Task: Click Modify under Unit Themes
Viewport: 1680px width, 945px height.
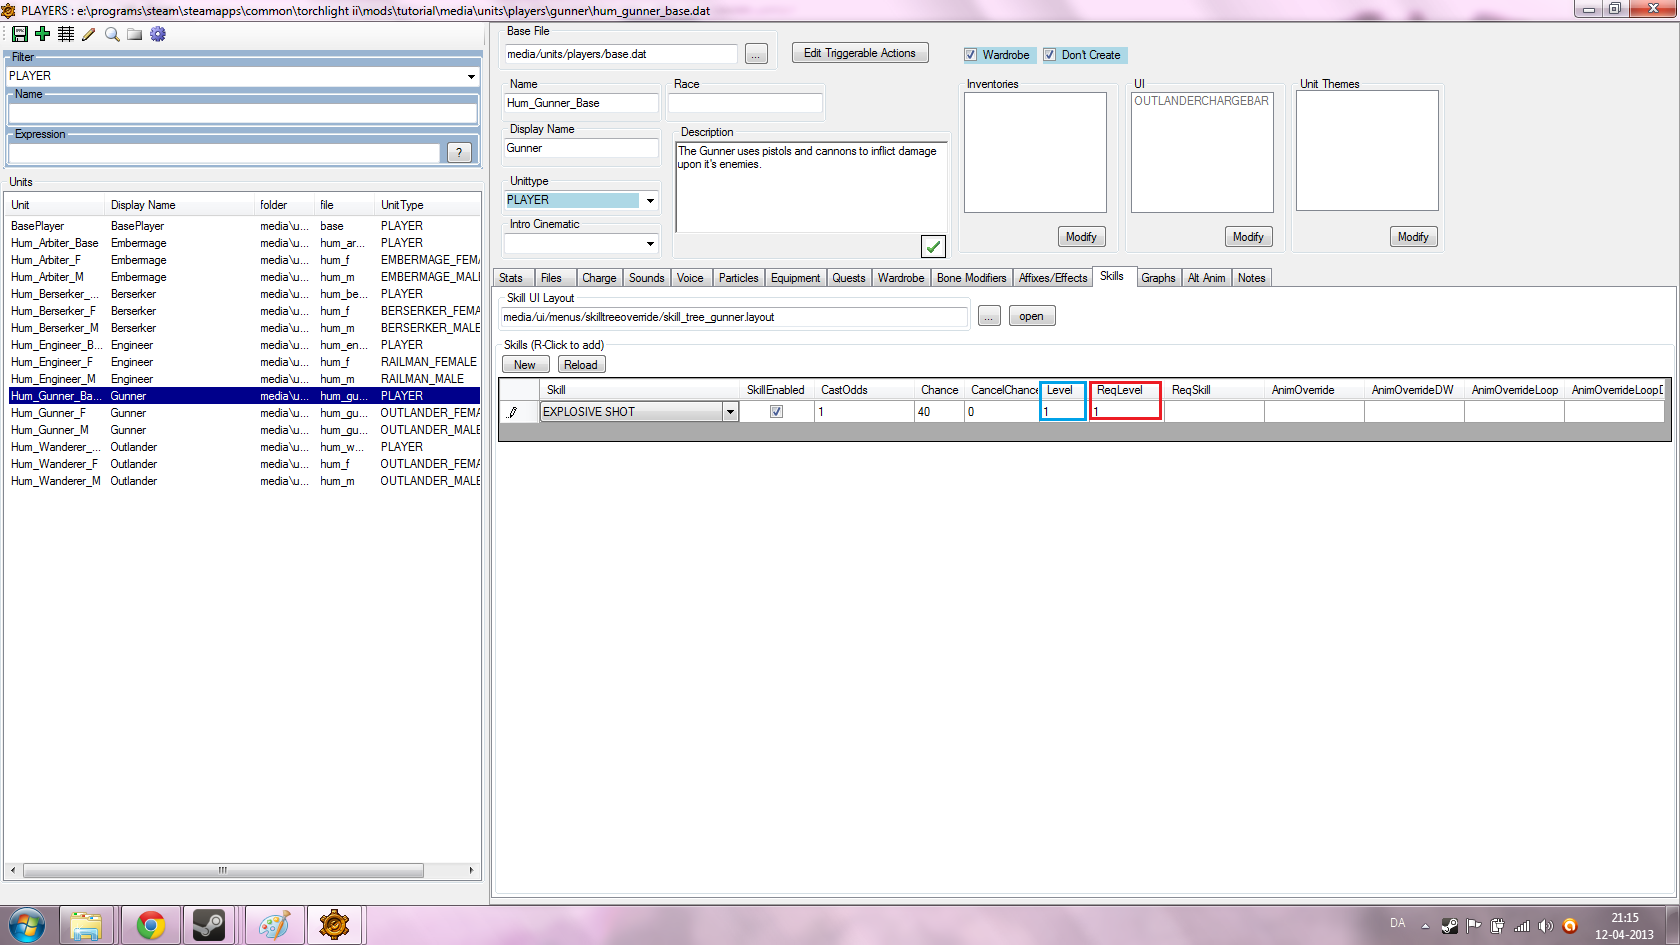Action: coord(1413,237)
